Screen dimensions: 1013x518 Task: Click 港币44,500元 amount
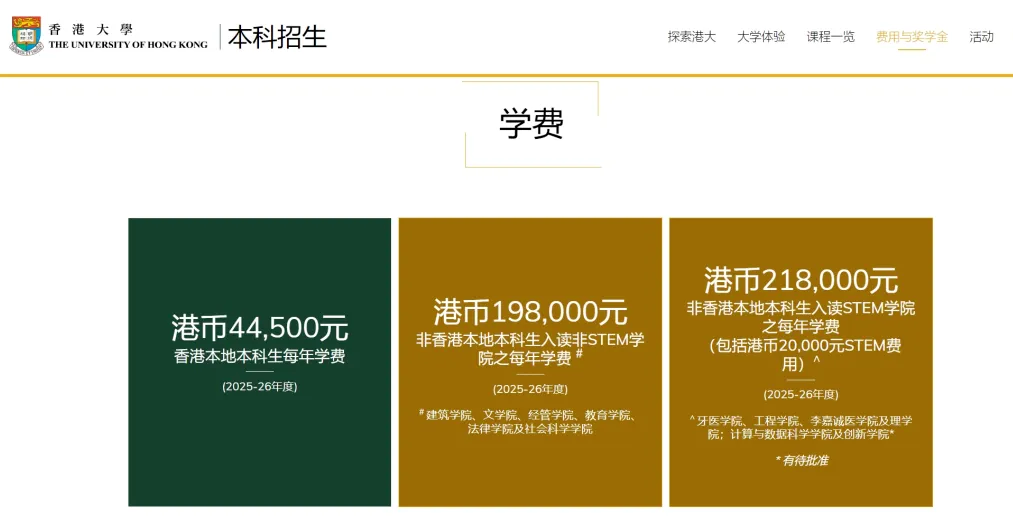tap(260, 328)
